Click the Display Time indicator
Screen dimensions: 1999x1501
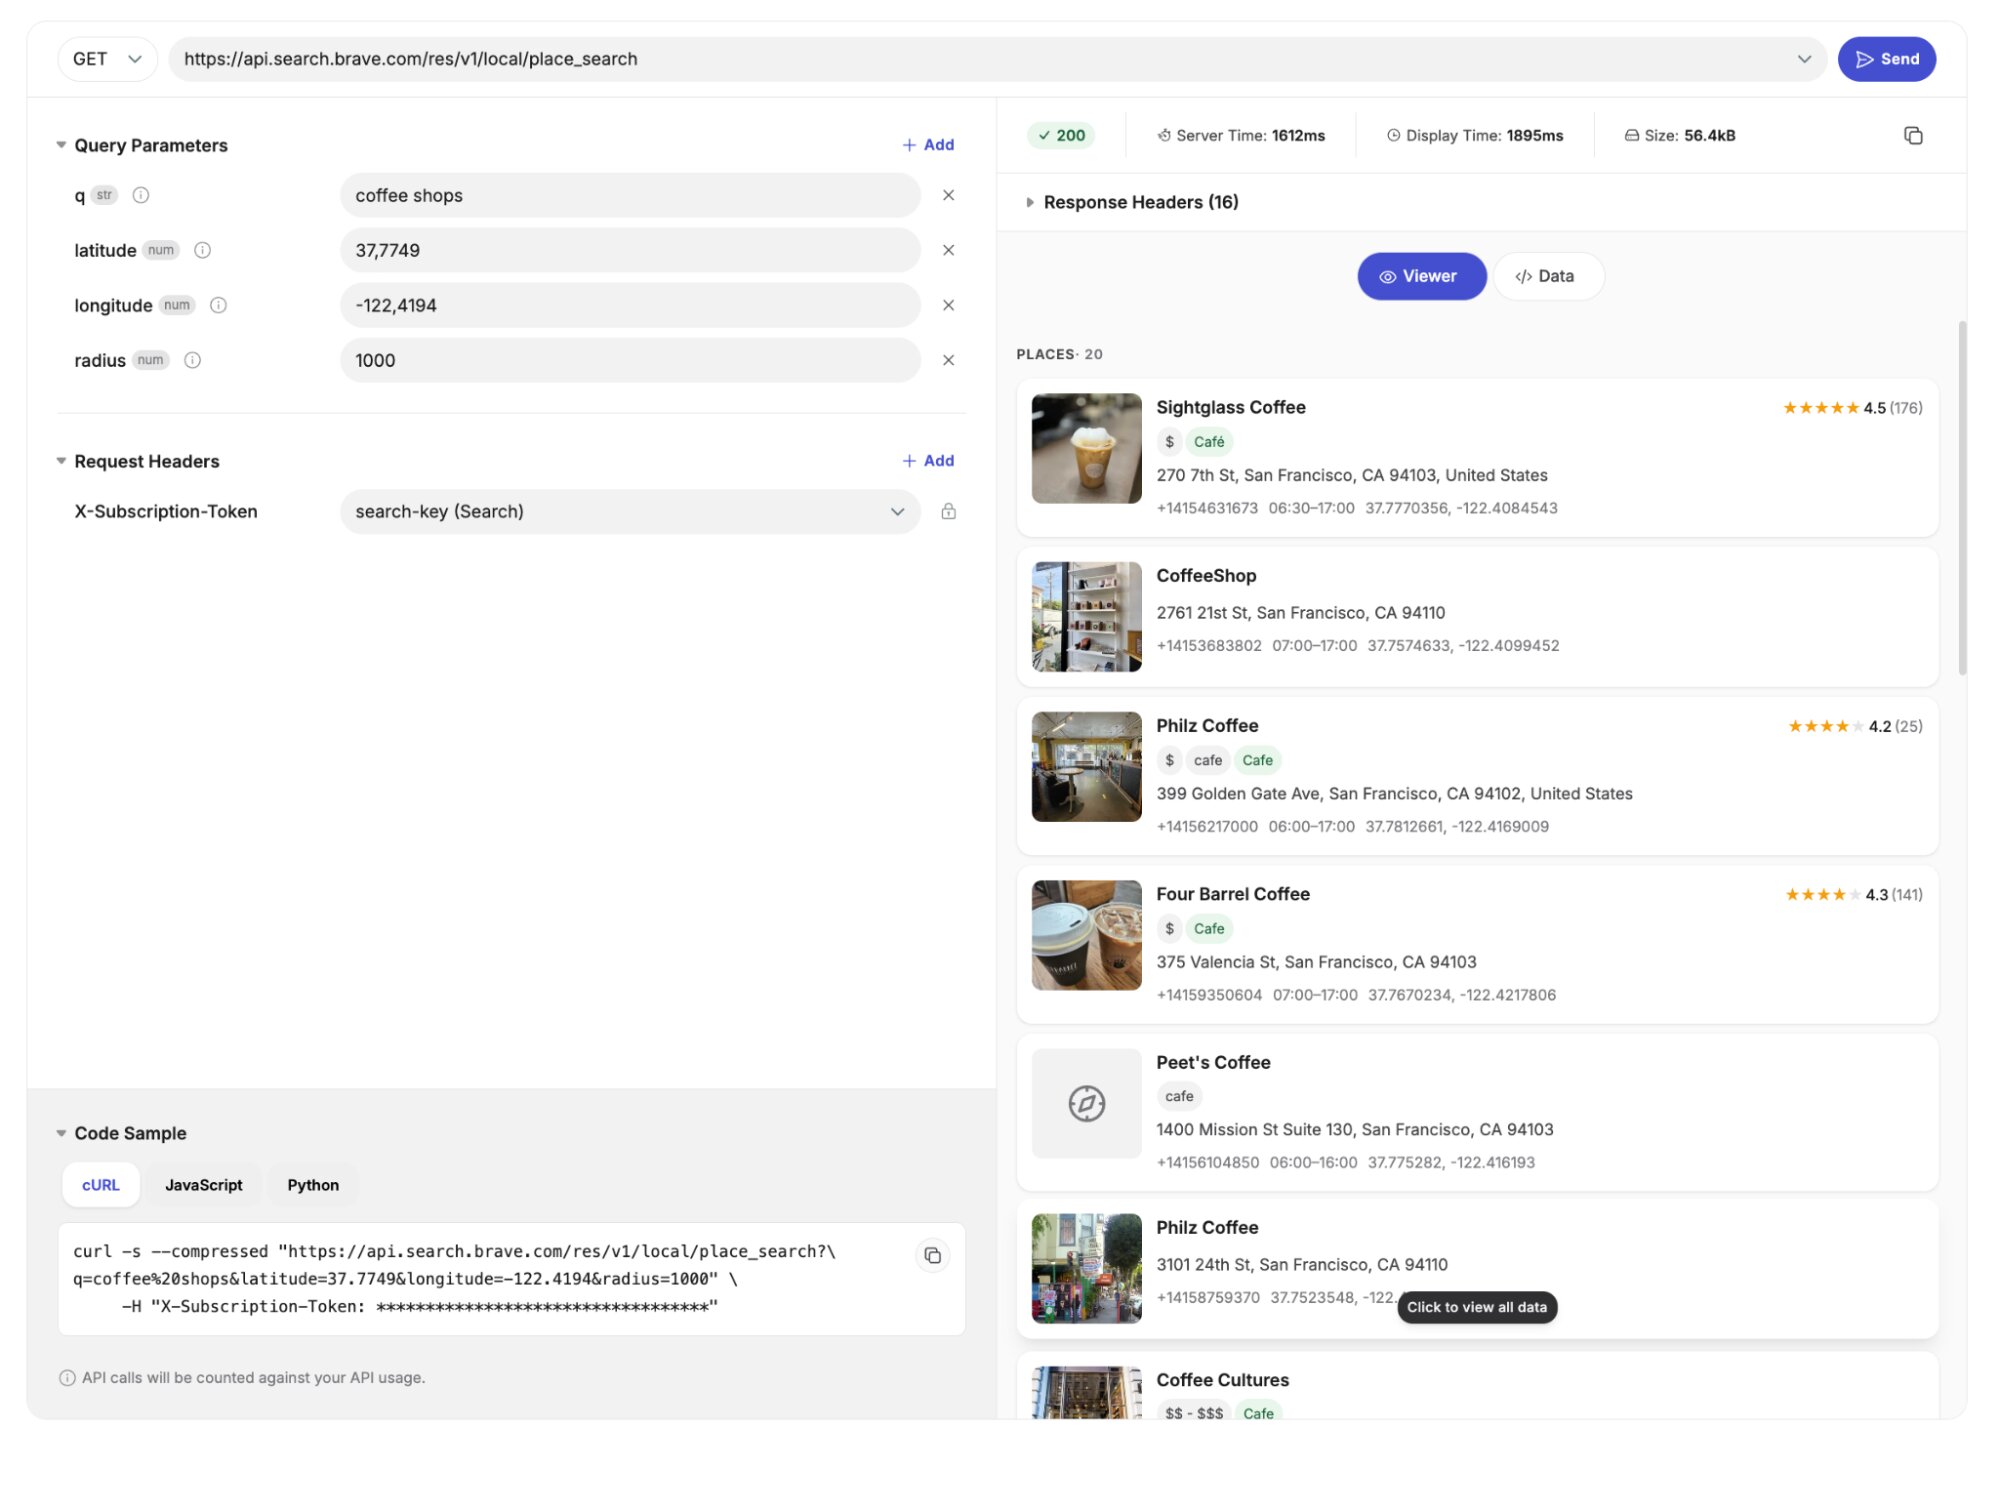(1474, 135)
